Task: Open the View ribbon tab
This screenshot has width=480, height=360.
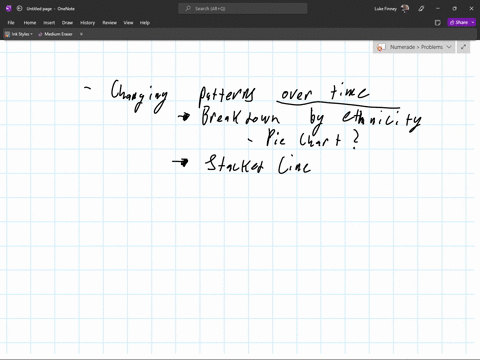Action: [x=128, y=23]
